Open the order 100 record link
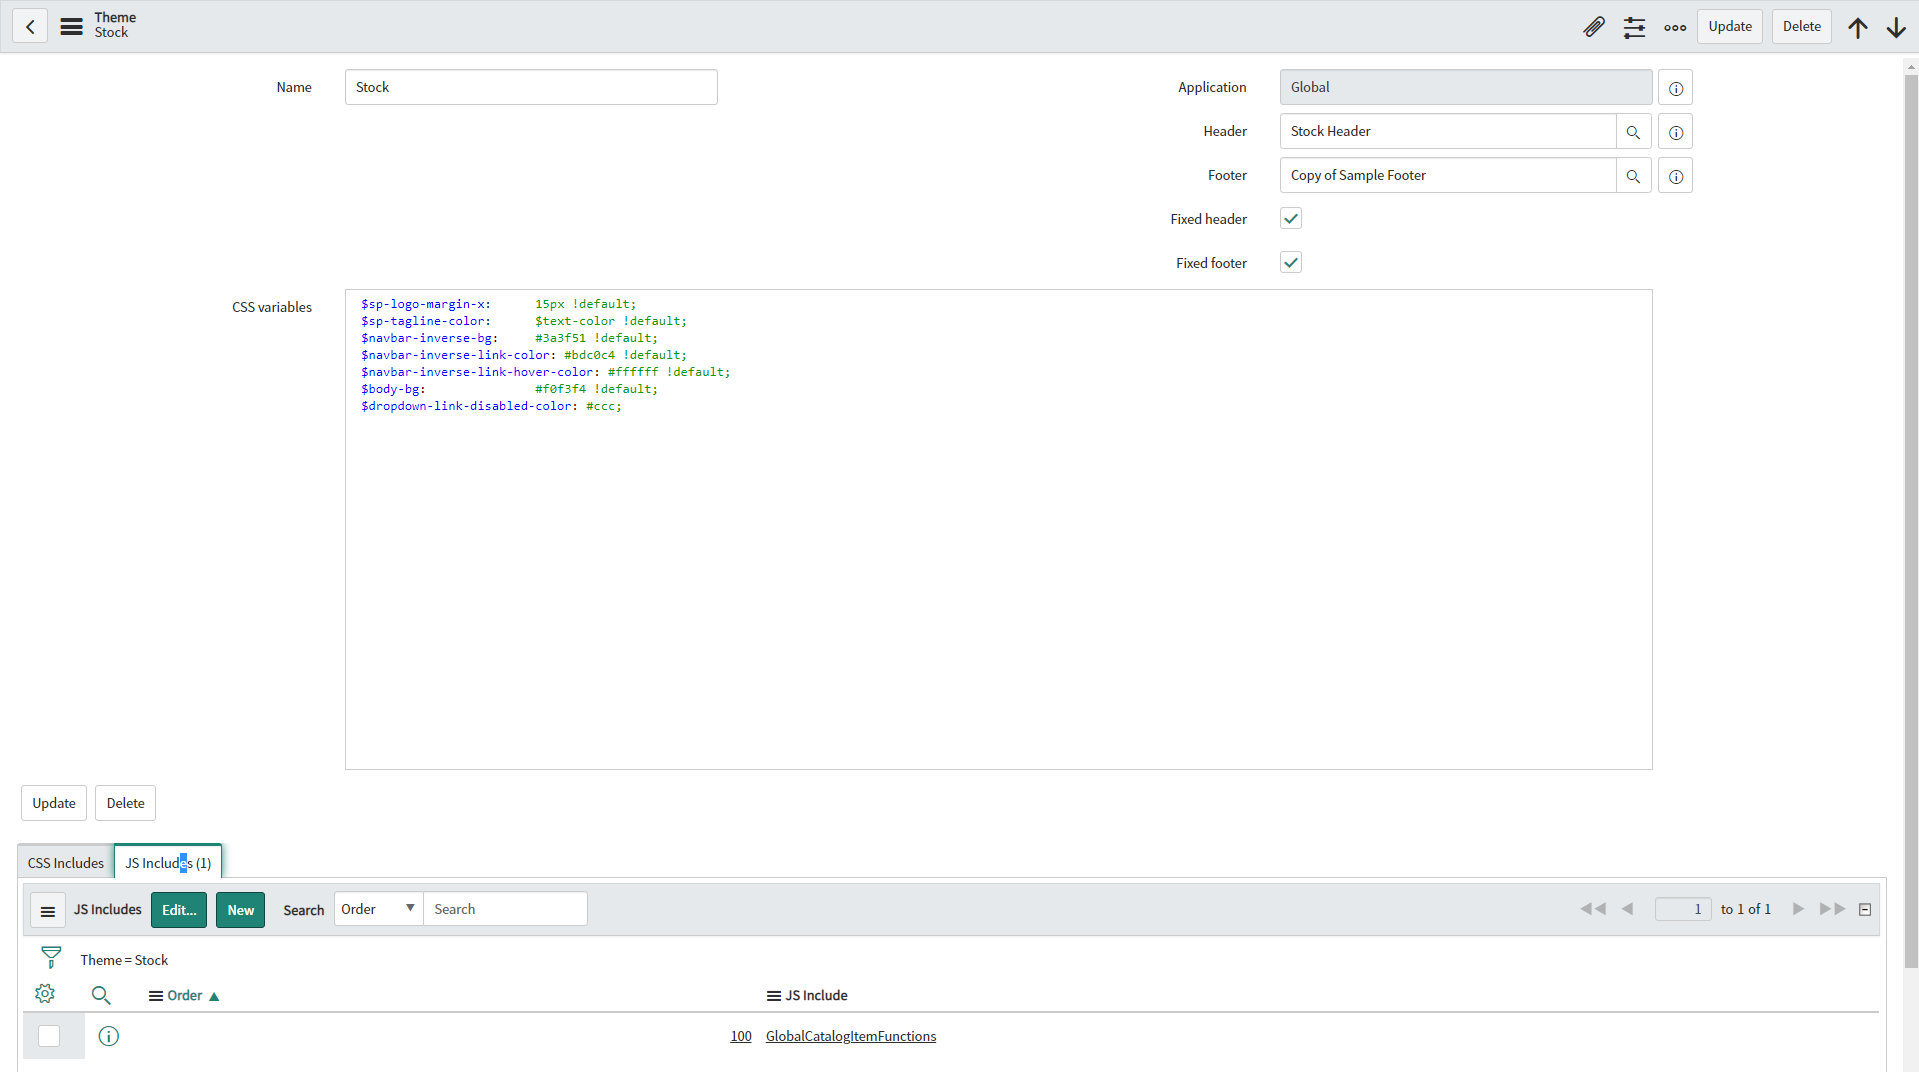The image size is (1919, 1072). pos(741,1036)
